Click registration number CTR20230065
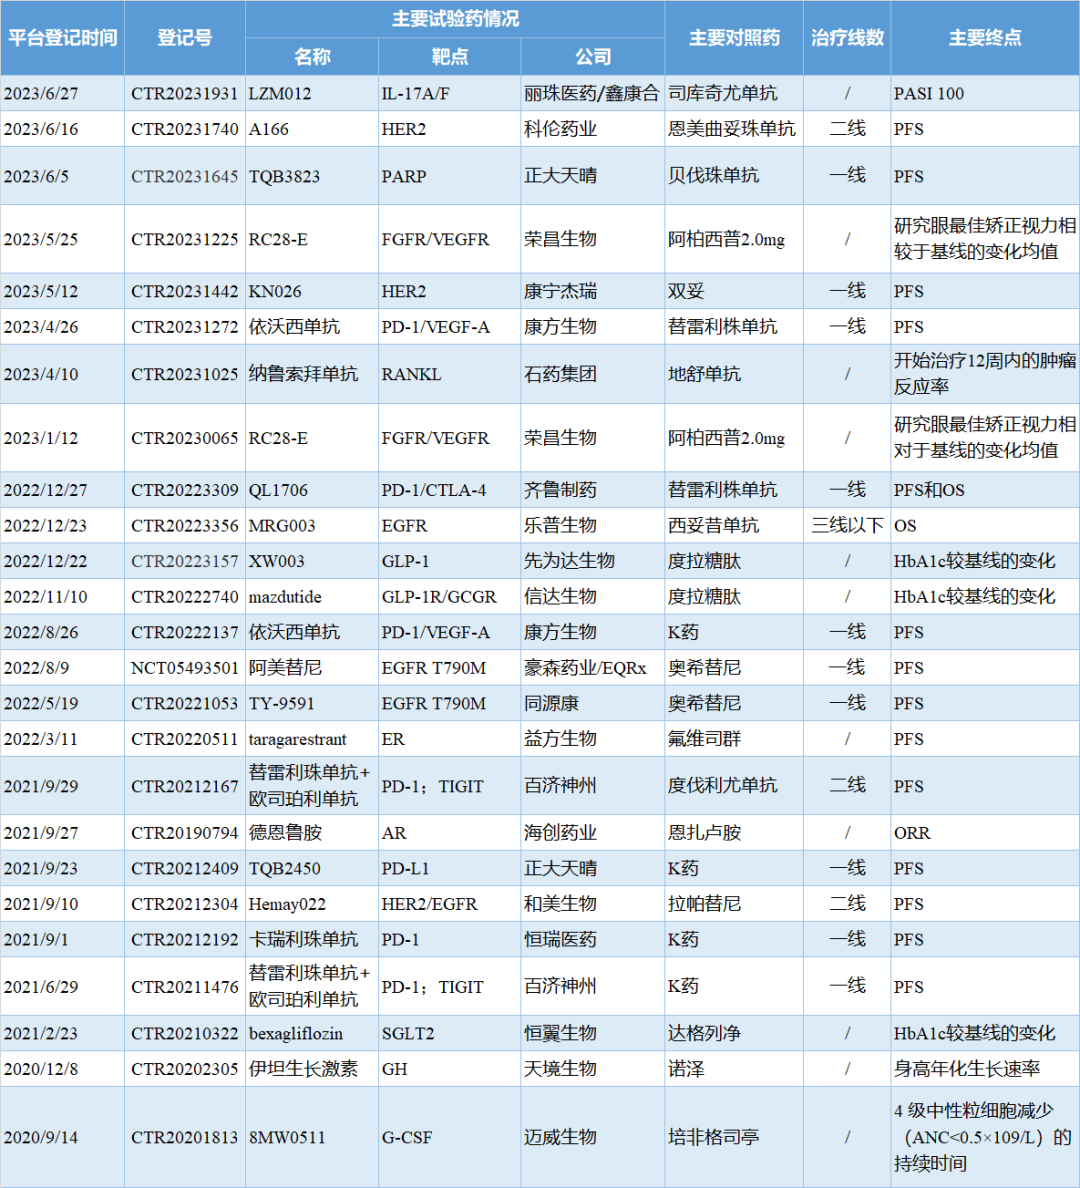The width and height of the screenshot is (1080, 1188). tap(184, 439)
